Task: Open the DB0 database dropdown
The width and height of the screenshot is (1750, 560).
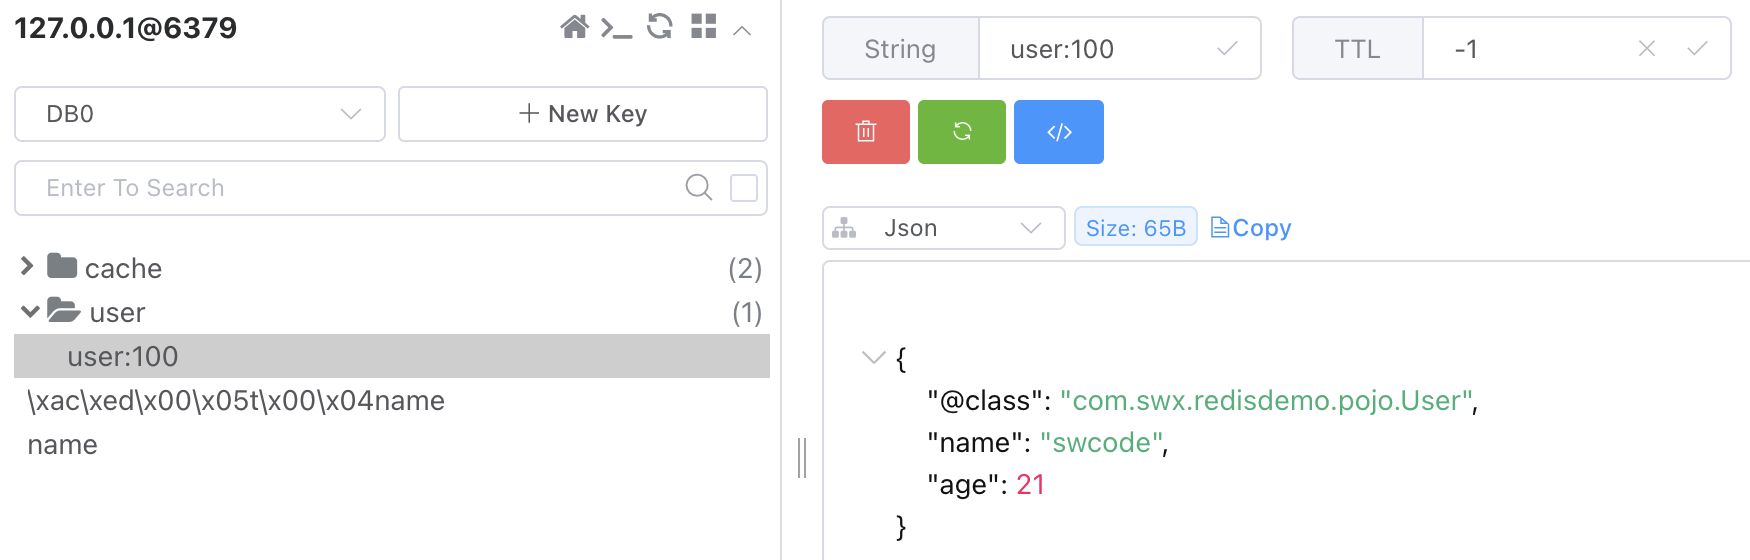Action: [200, 114]
